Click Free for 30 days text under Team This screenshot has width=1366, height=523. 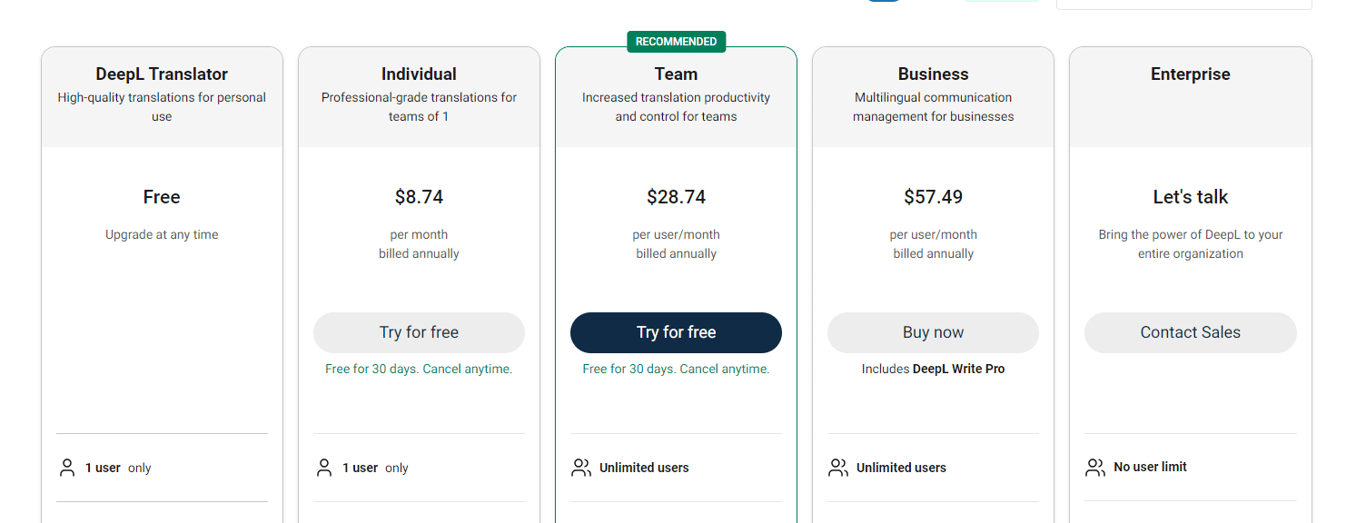[x=676, y=369]
